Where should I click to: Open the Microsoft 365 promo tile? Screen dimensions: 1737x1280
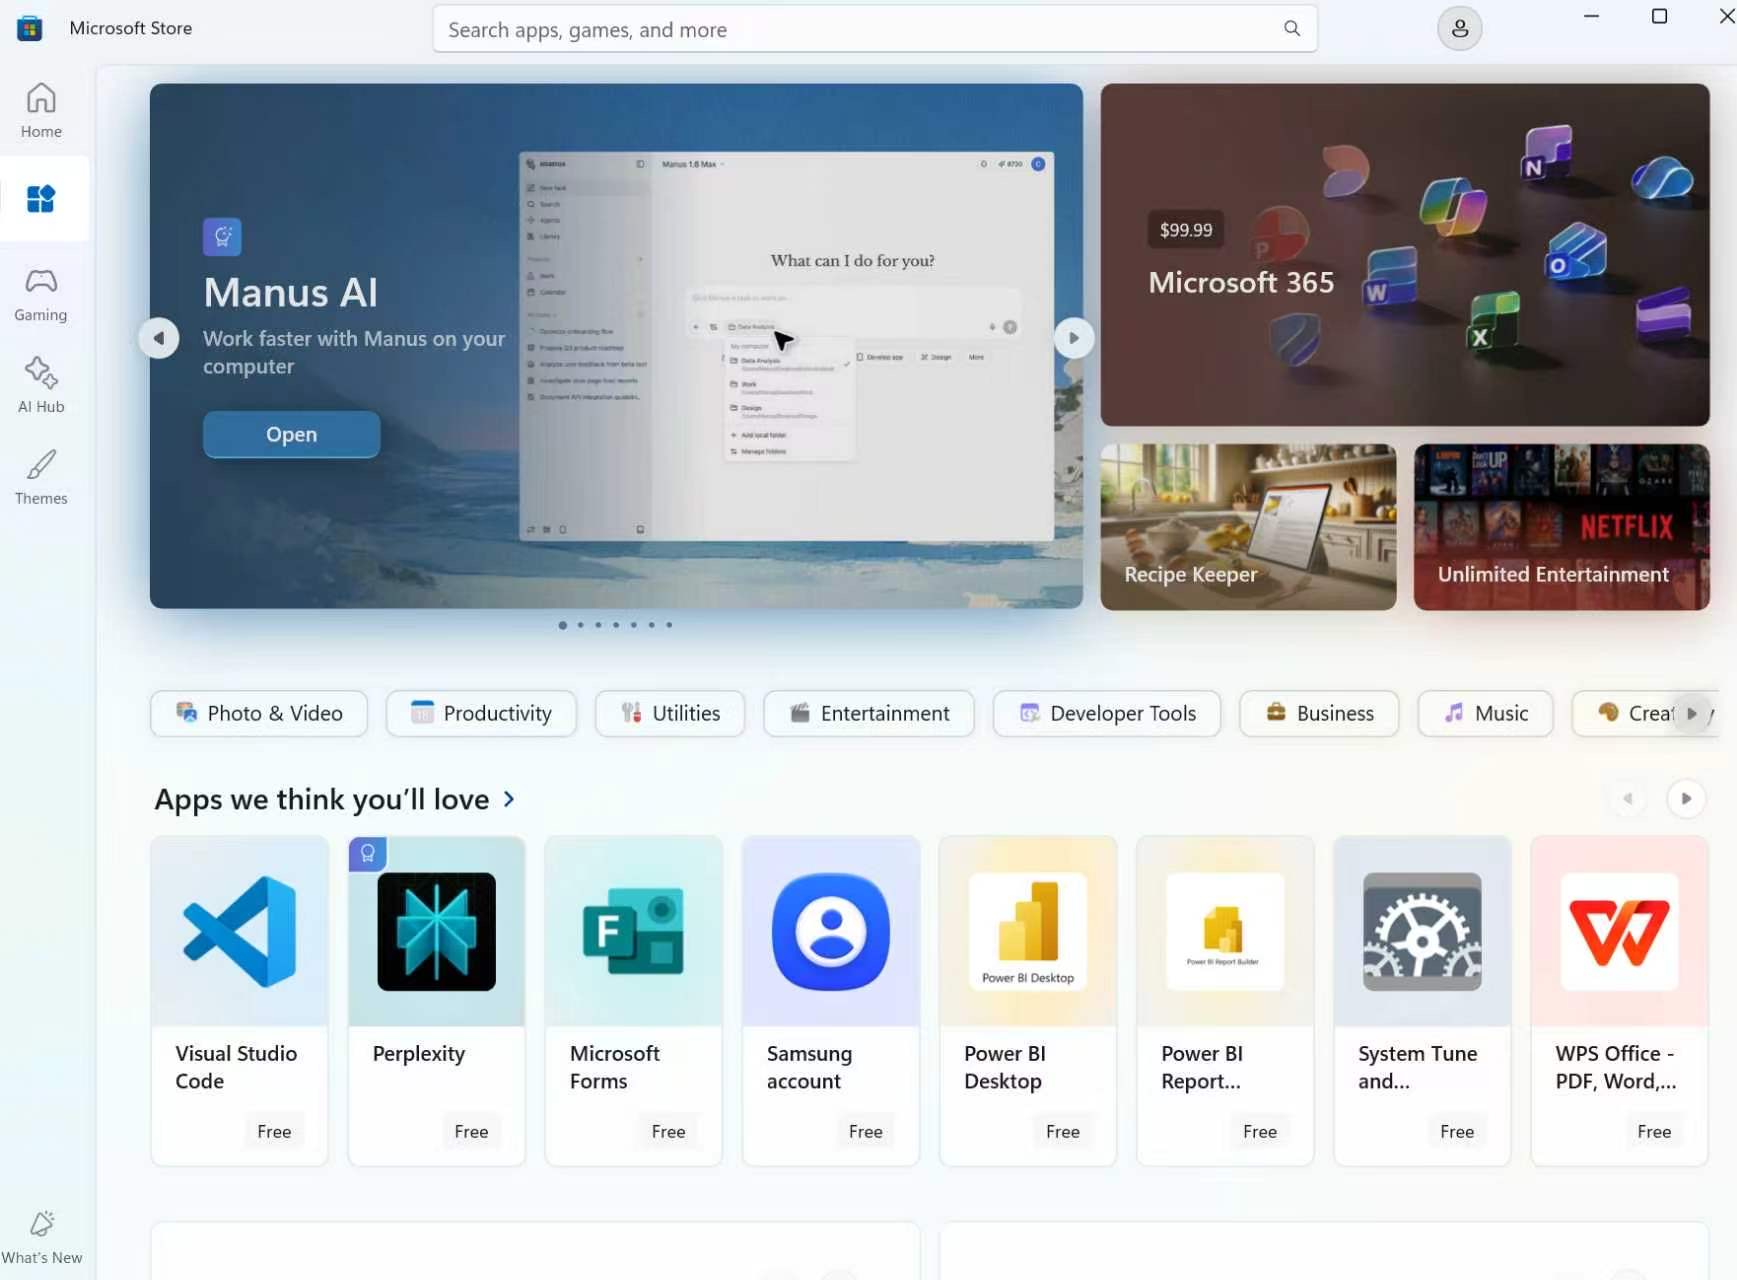pyautogui.click(x=1405, y=255)
